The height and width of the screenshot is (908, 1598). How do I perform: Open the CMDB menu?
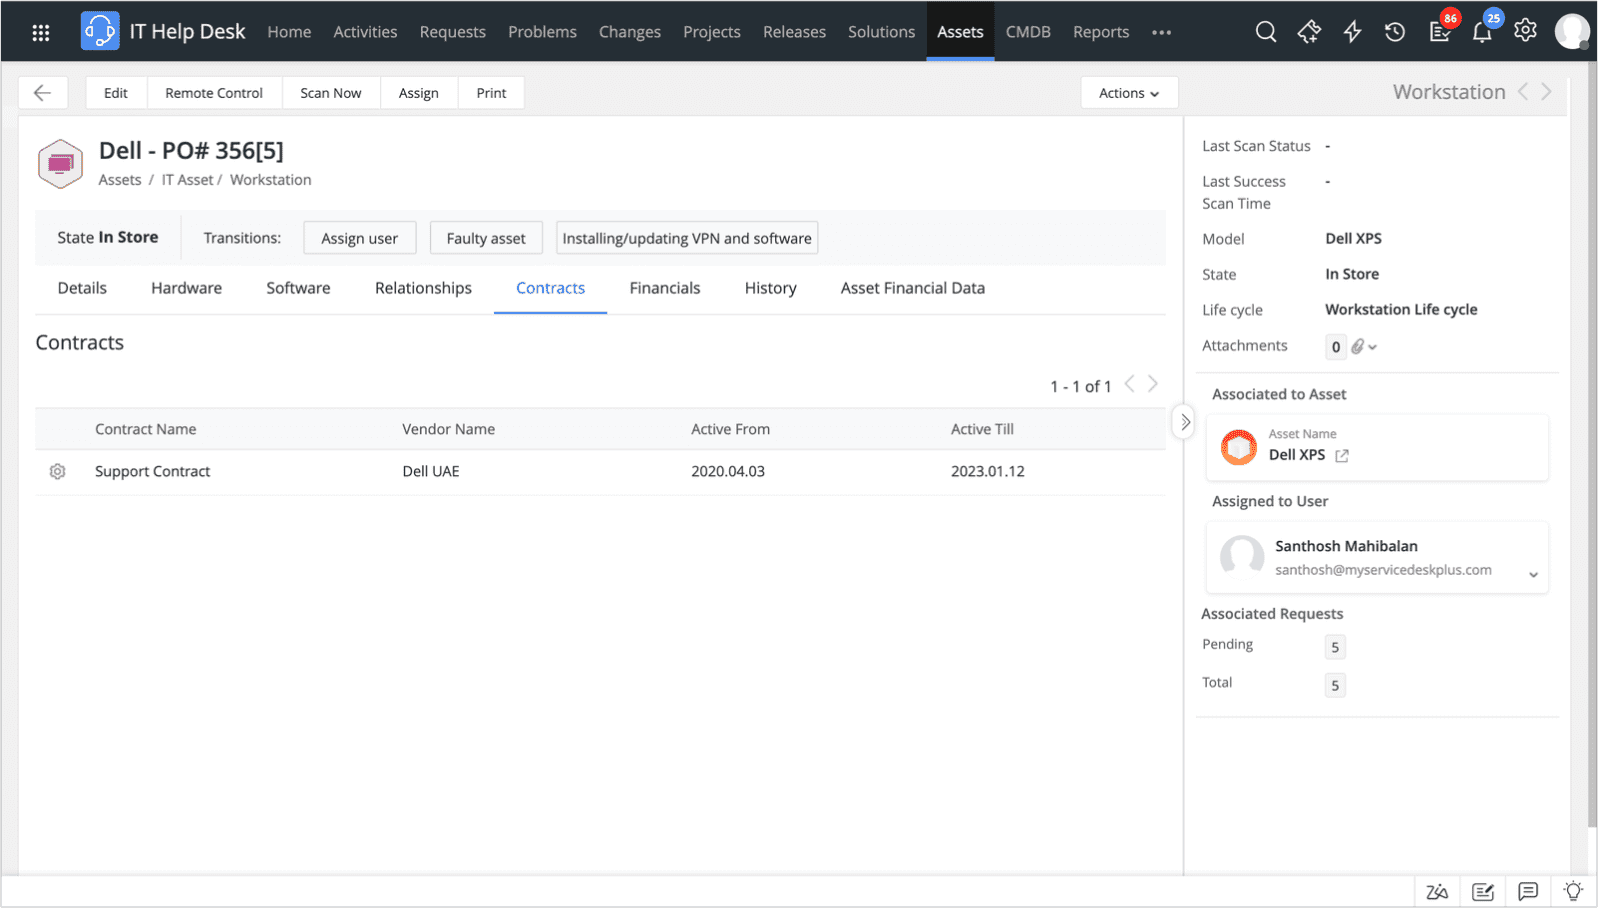(1028, 32)
